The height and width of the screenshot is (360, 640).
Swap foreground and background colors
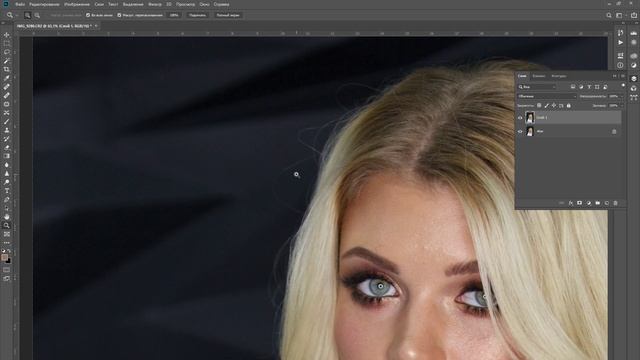click(9, 251)
